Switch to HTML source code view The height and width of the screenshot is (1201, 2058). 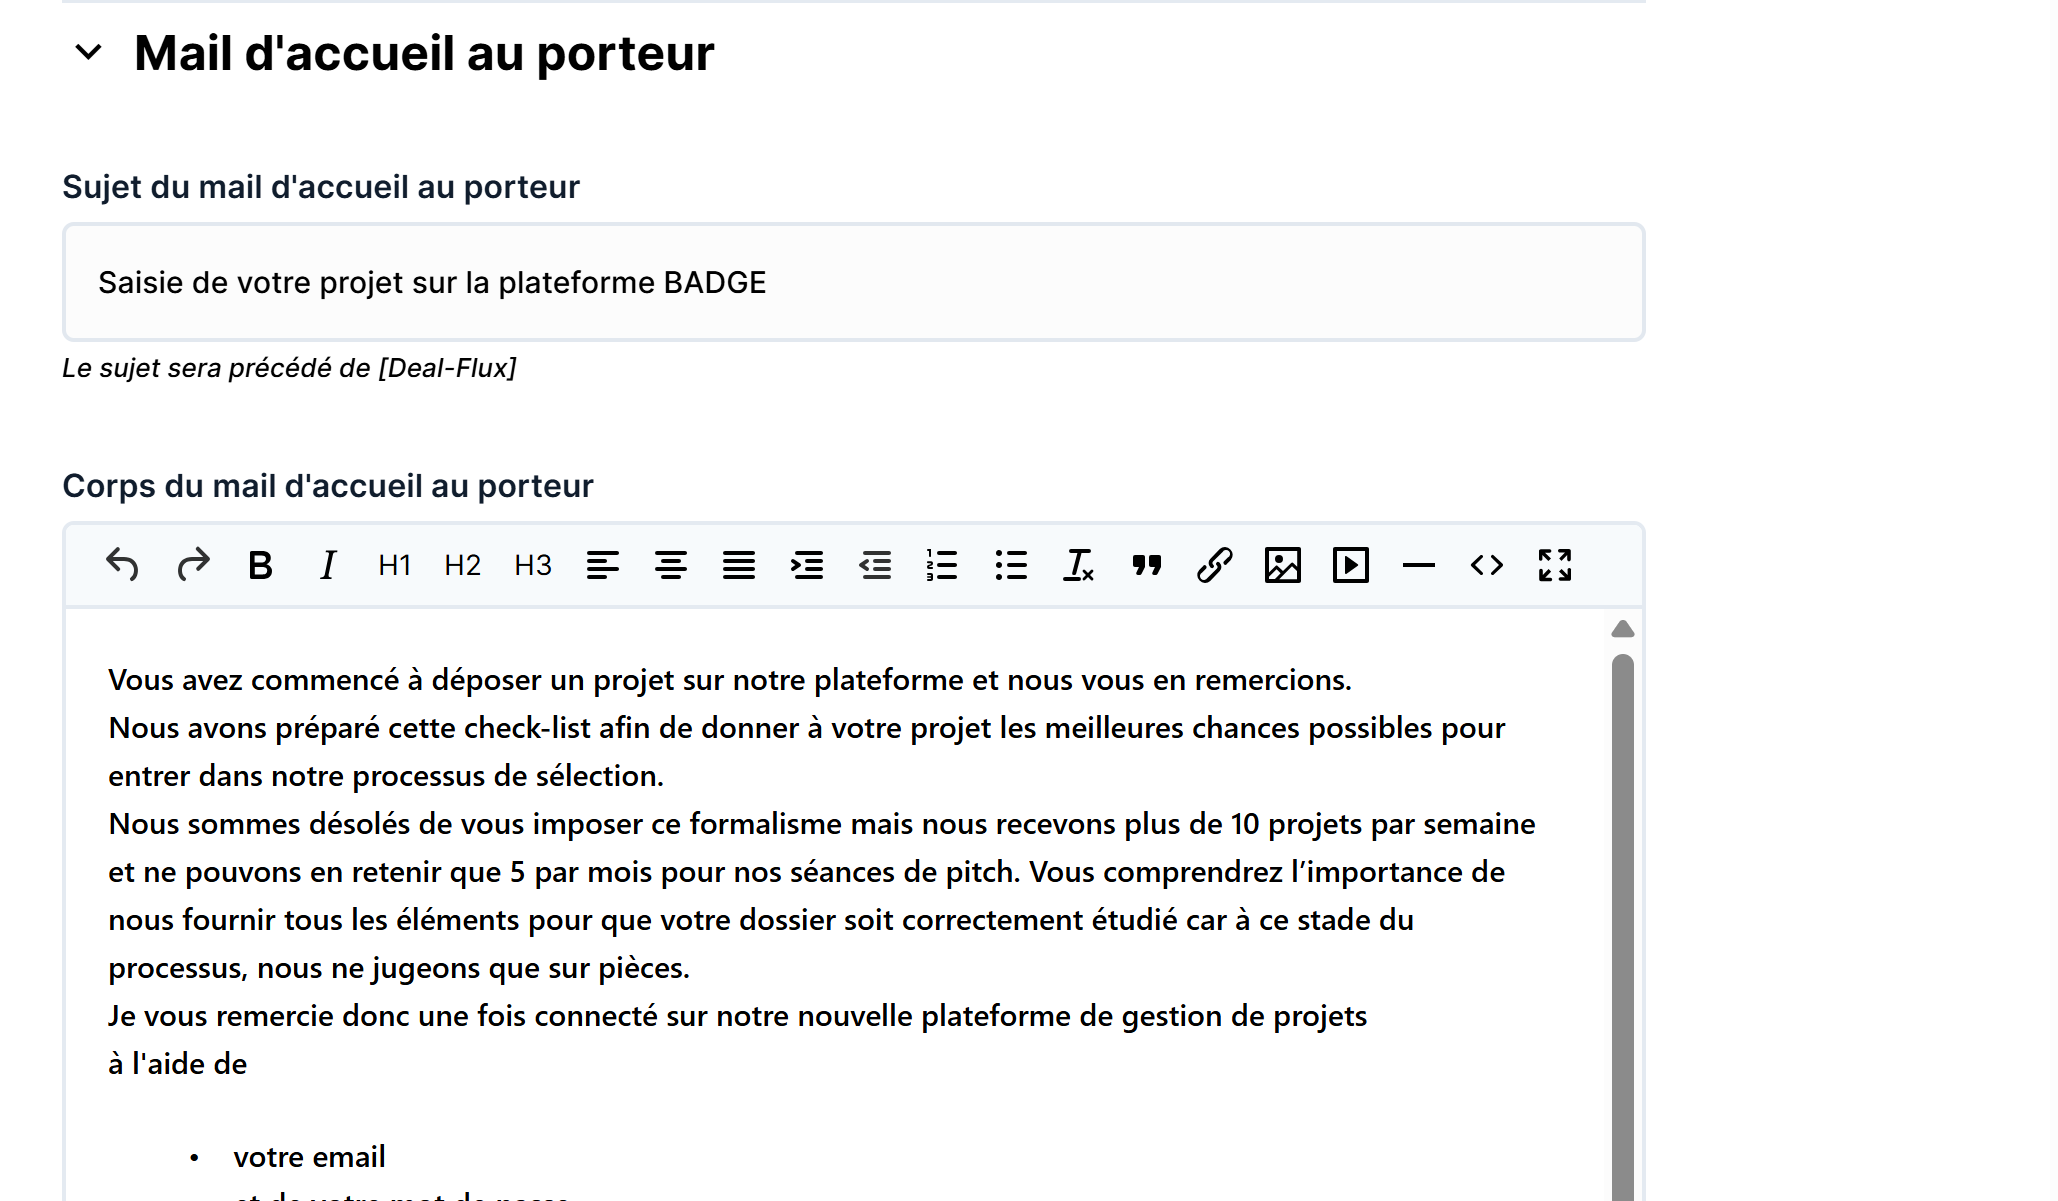(x=1486, y=565)
